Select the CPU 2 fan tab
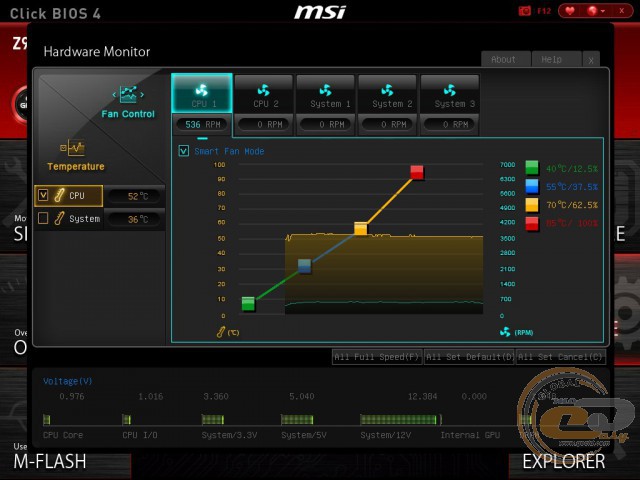 pyautogui.click(x=264, y=94)
